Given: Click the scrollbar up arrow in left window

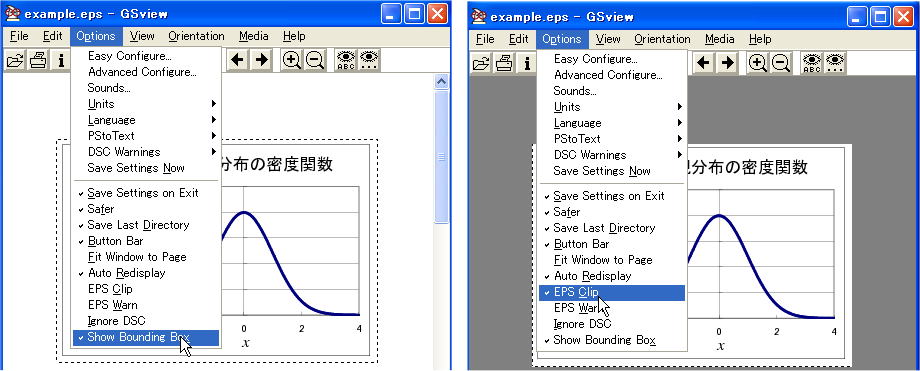Looking at the screenshot, I should click(x=442, y=81).
